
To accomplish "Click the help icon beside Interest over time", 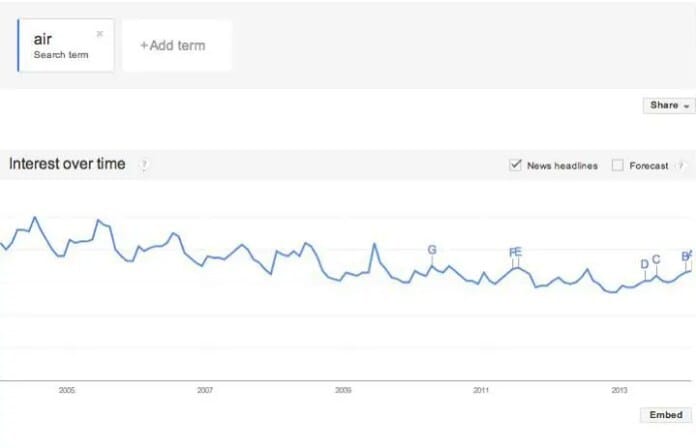I will pyautogui.click(x=143, y=165).
